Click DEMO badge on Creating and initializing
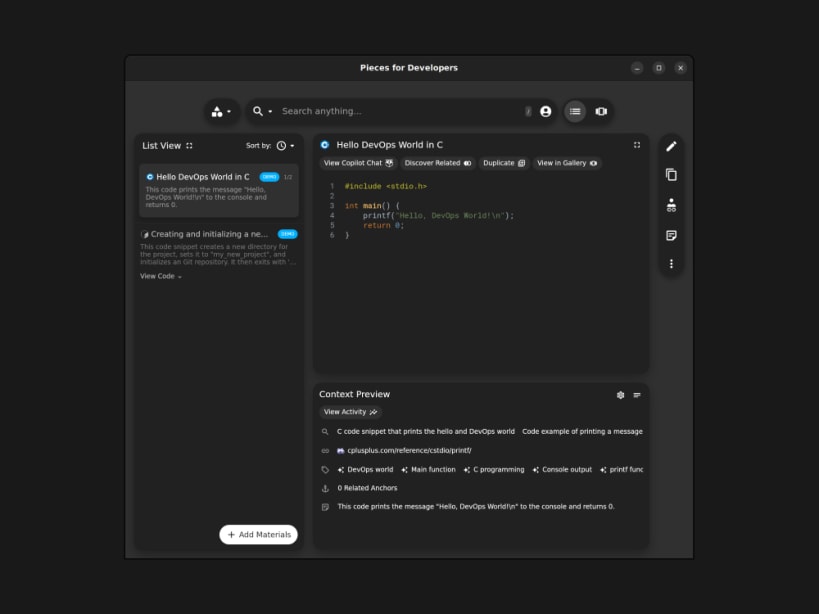 coord(288,234)
